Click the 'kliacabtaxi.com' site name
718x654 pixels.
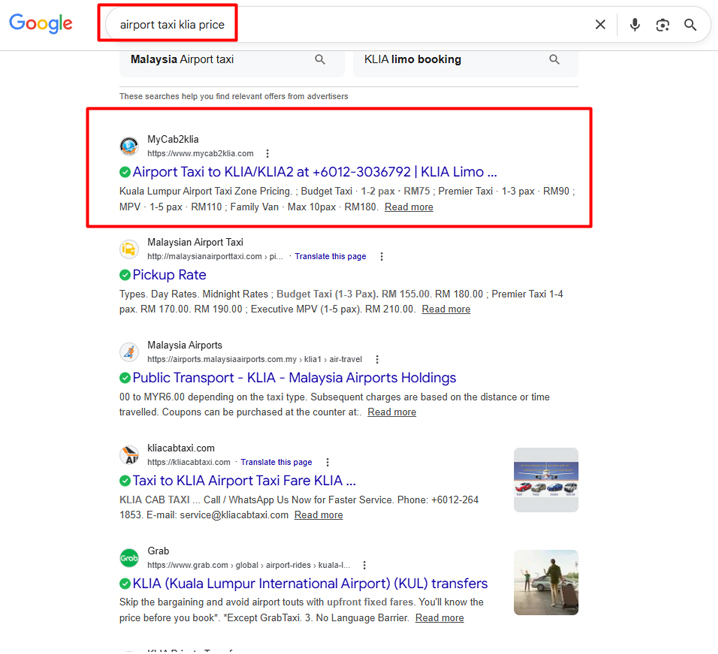pos(181,448)
